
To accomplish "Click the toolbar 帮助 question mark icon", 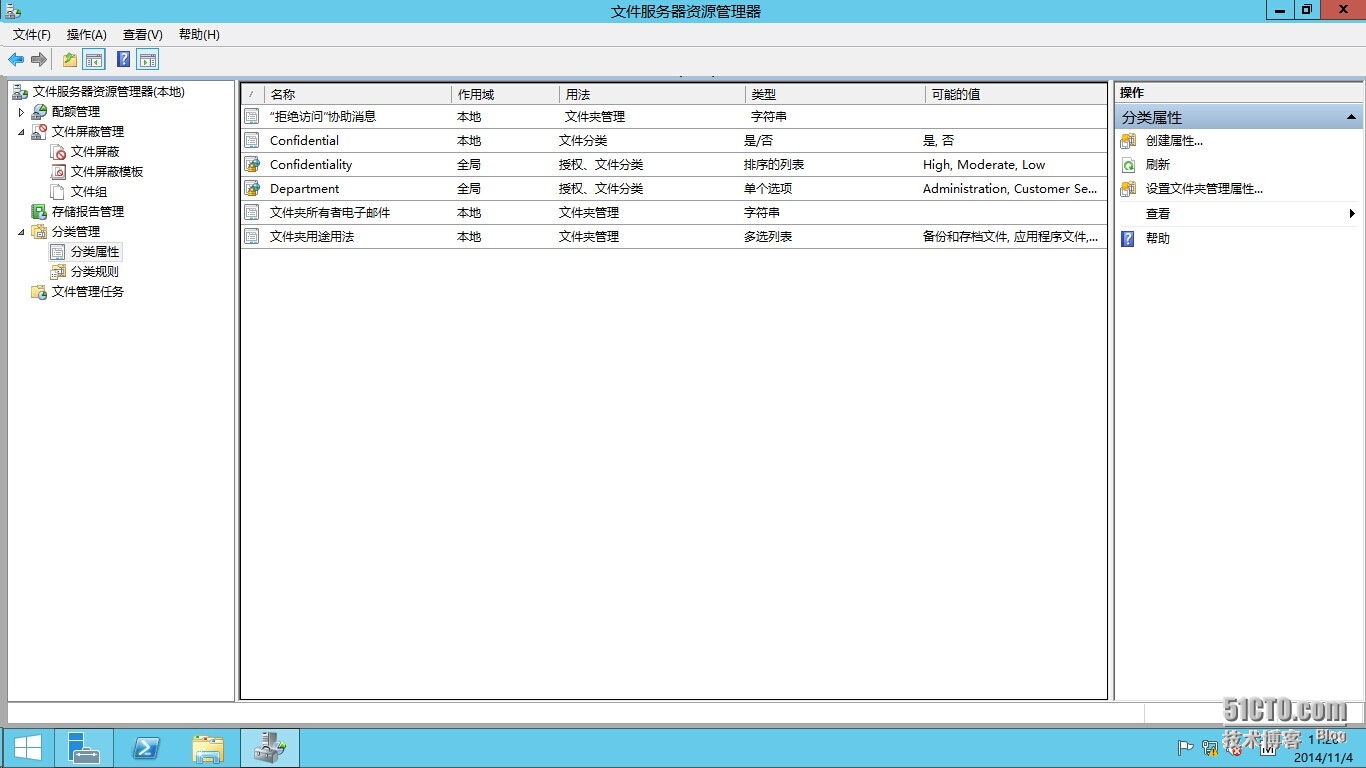I will [x=122, y=59].
